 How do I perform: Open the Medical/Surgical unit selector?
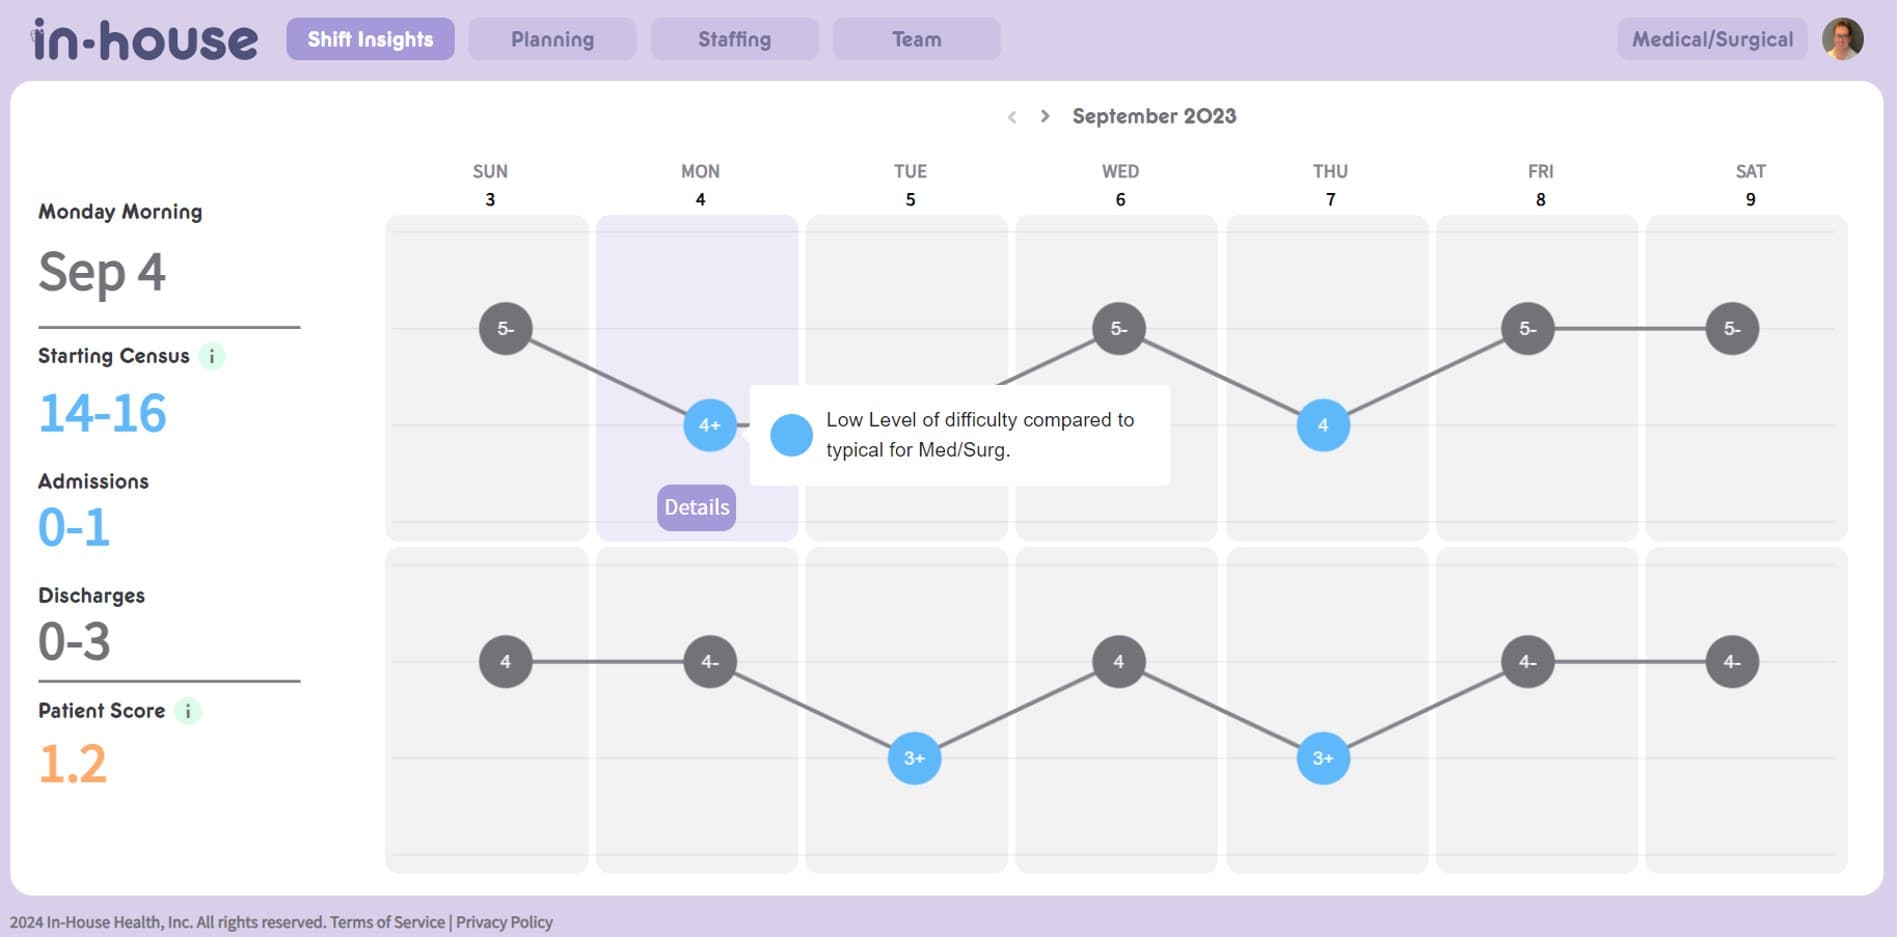point(1711,39)
